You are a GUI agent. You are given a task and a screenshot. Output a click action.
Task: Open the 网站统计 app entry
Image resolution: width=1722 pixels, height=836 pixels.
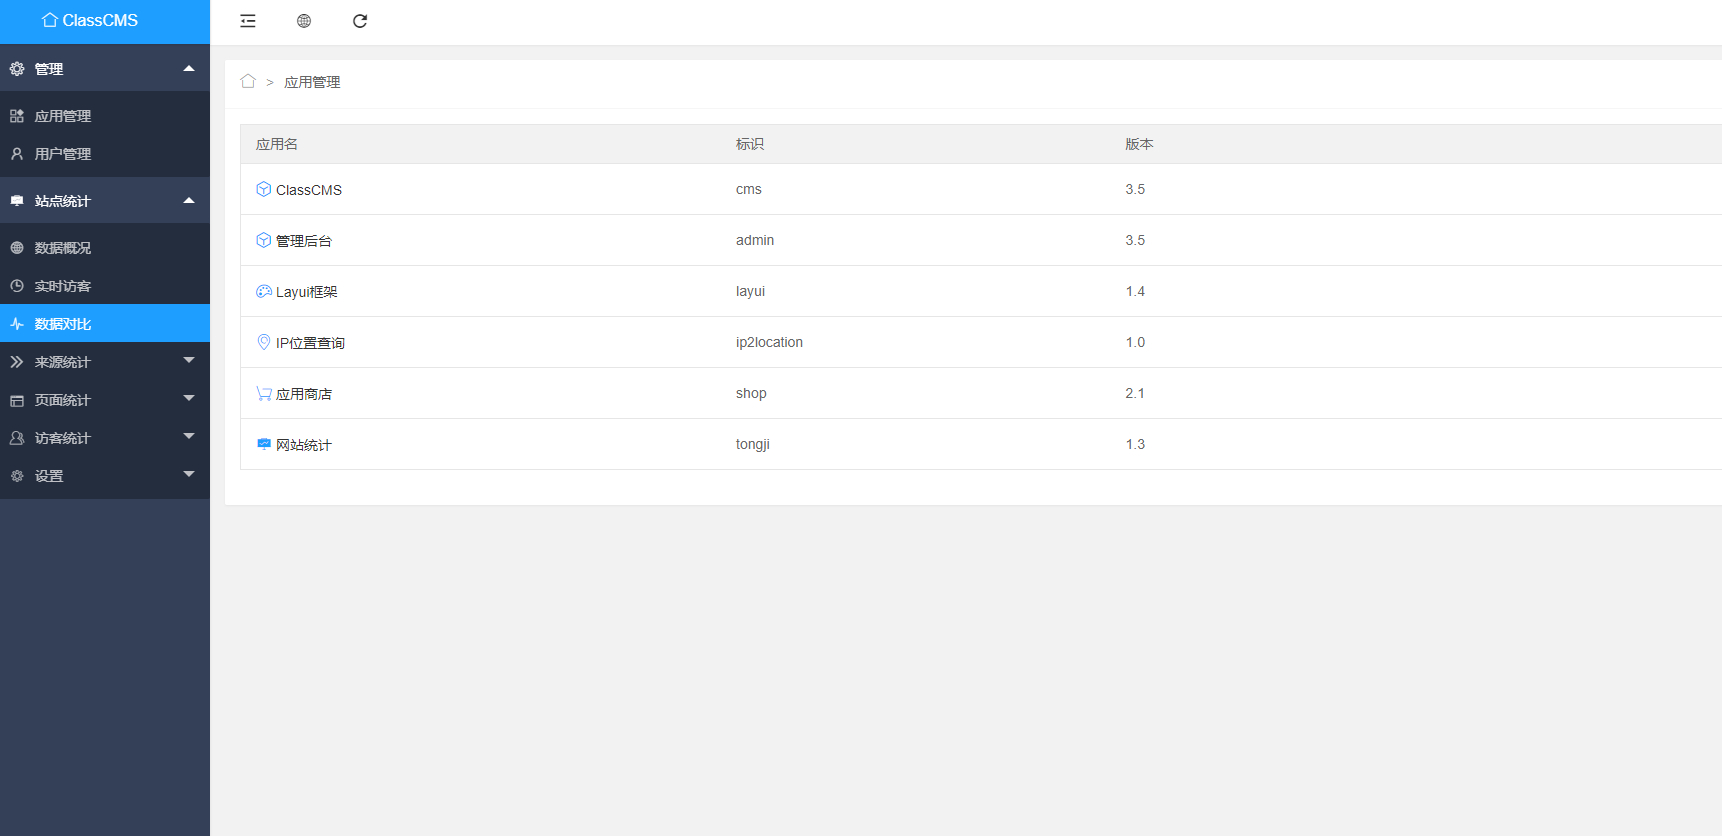(x=304, y=445)
